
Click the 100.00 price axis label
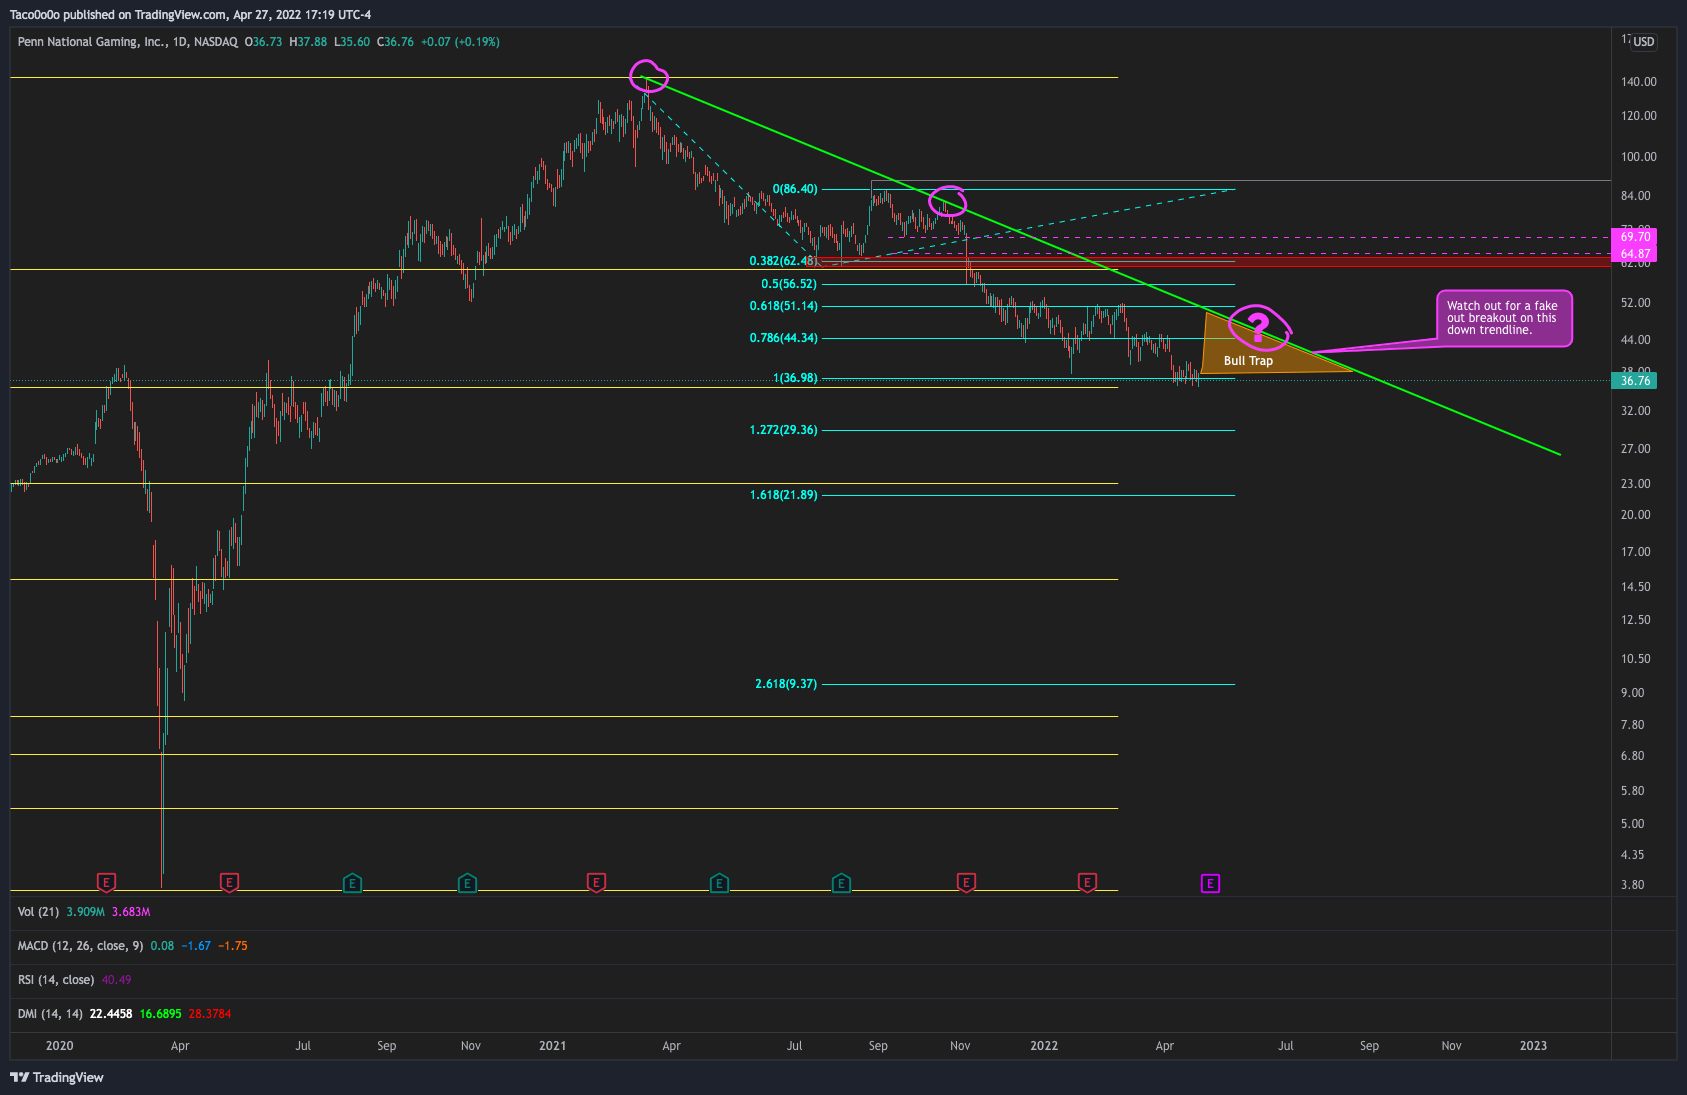1639,157
